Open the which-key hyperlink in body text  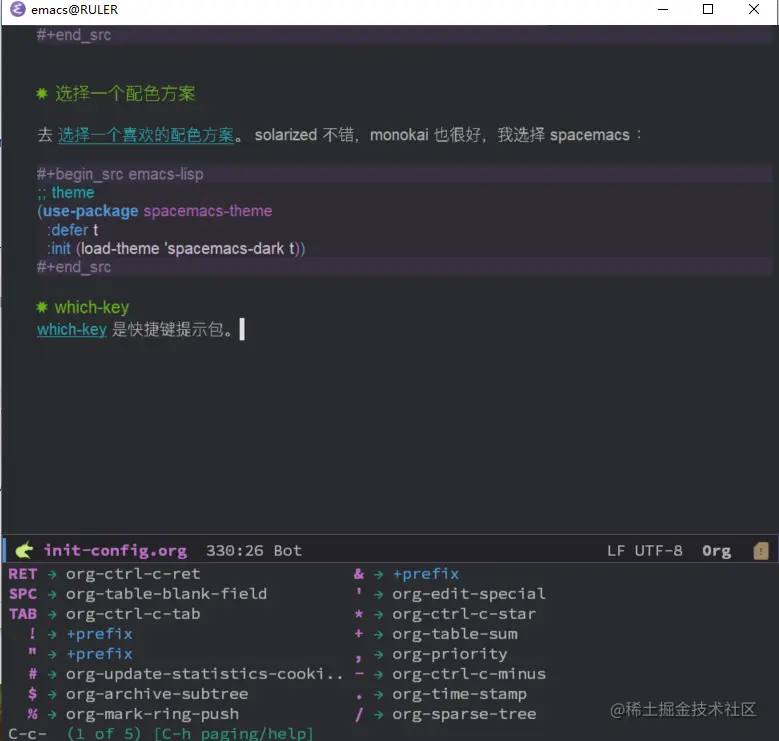pos(72,329)
